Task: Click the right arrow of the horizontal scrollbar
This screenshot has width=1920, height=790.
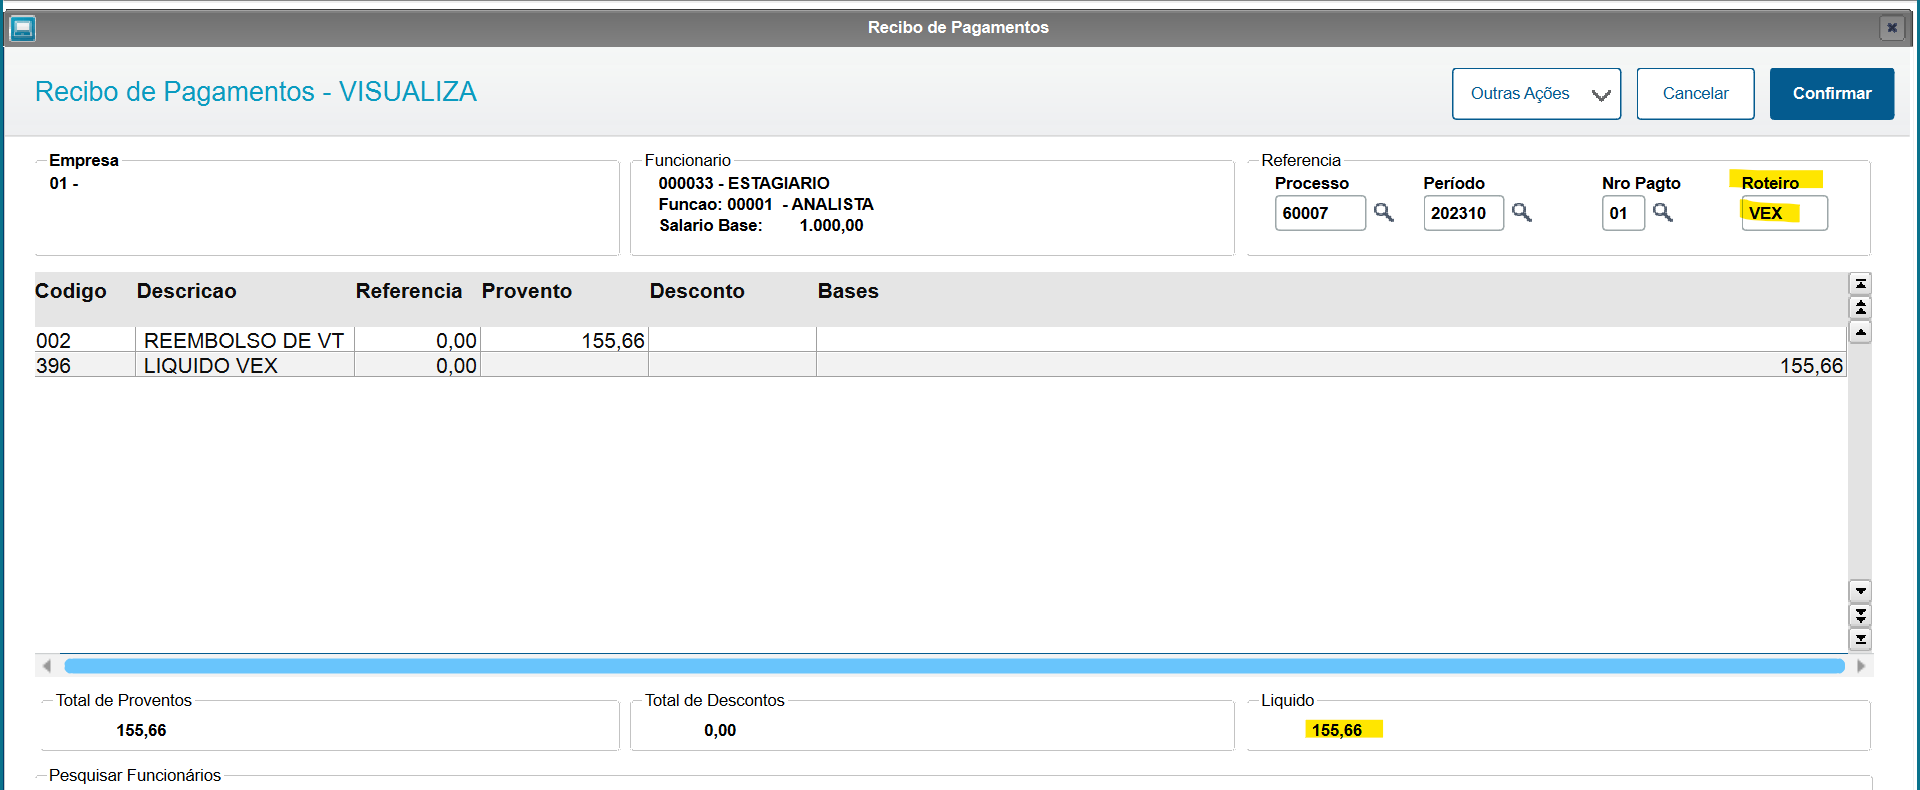Action: pyautogui.click(x=1861, y=666)
